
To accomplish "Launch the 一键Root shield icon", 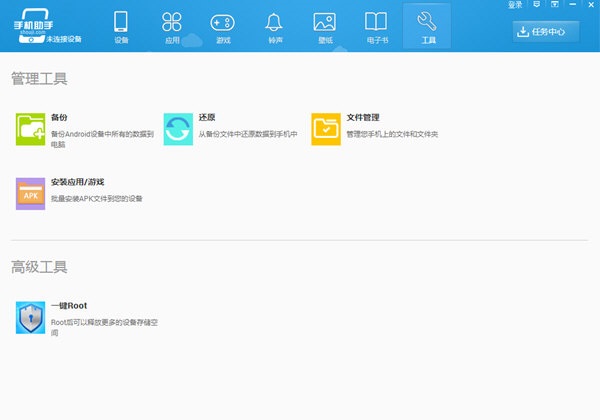I will [x=31, y=317].
